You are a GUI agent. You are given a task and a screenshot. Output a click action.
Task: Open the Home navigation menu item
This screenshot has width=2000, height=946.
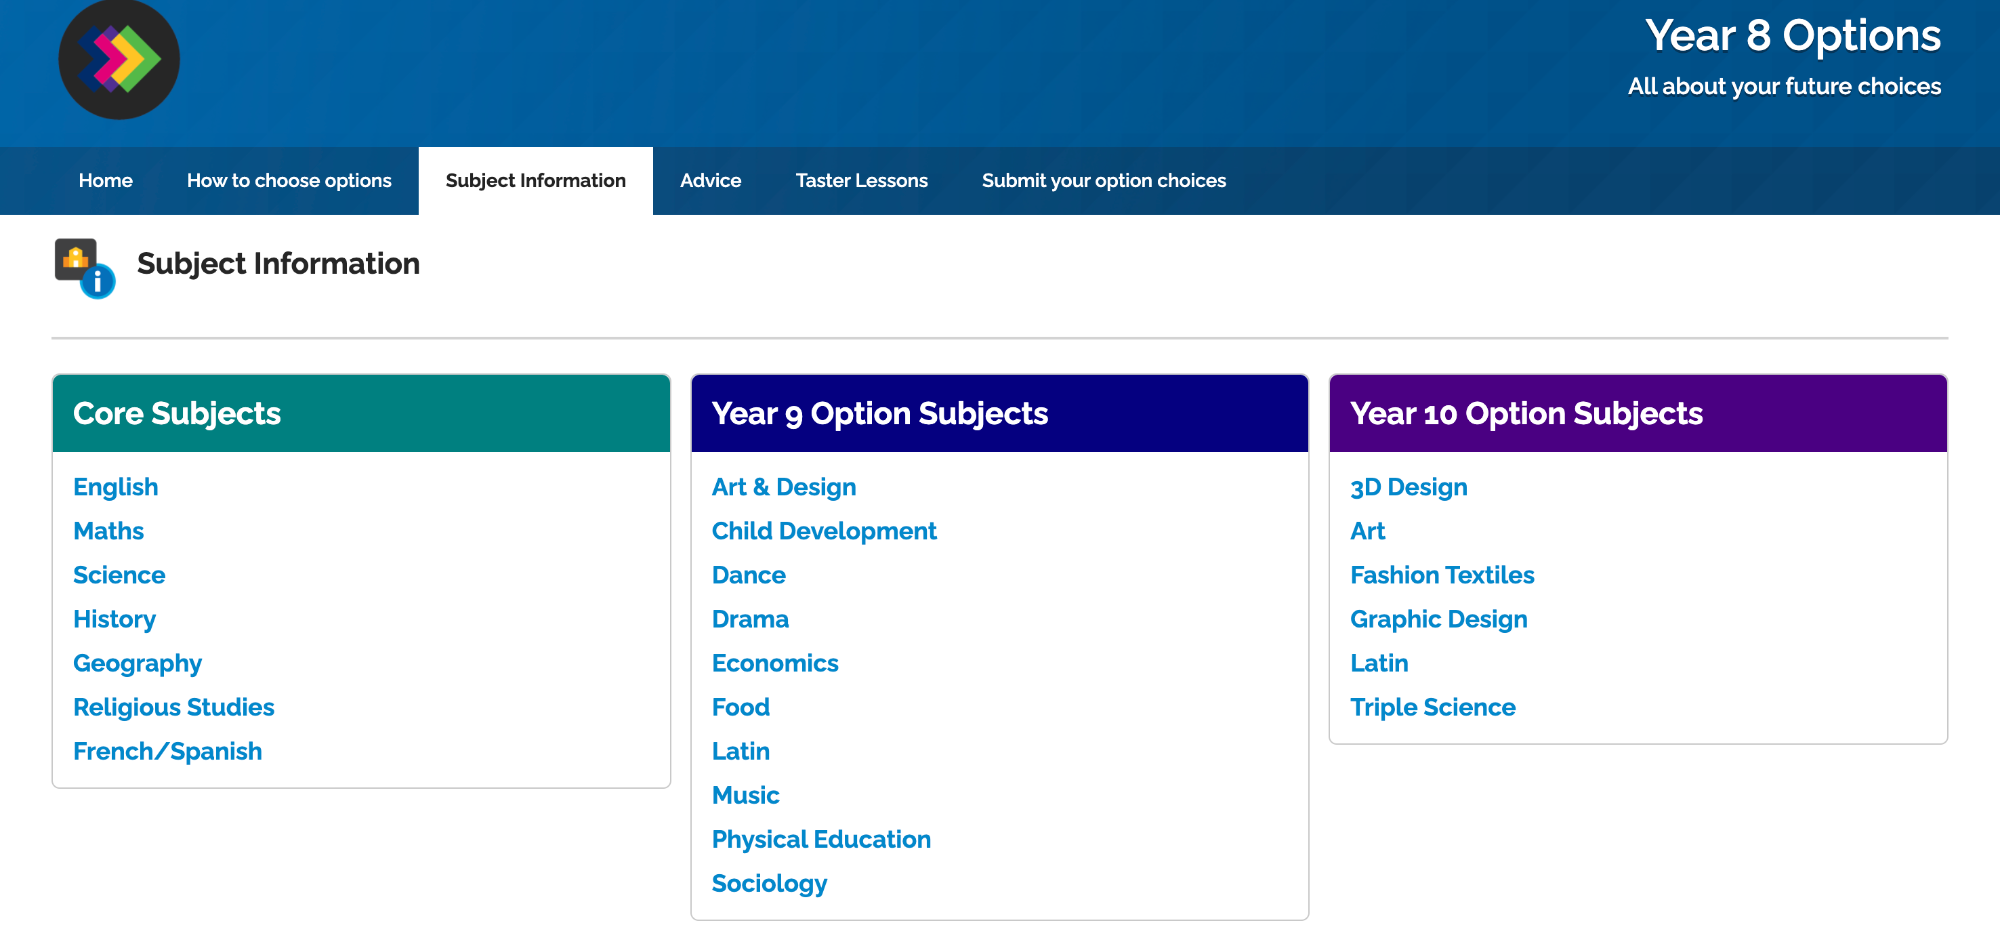click(105, 180)
